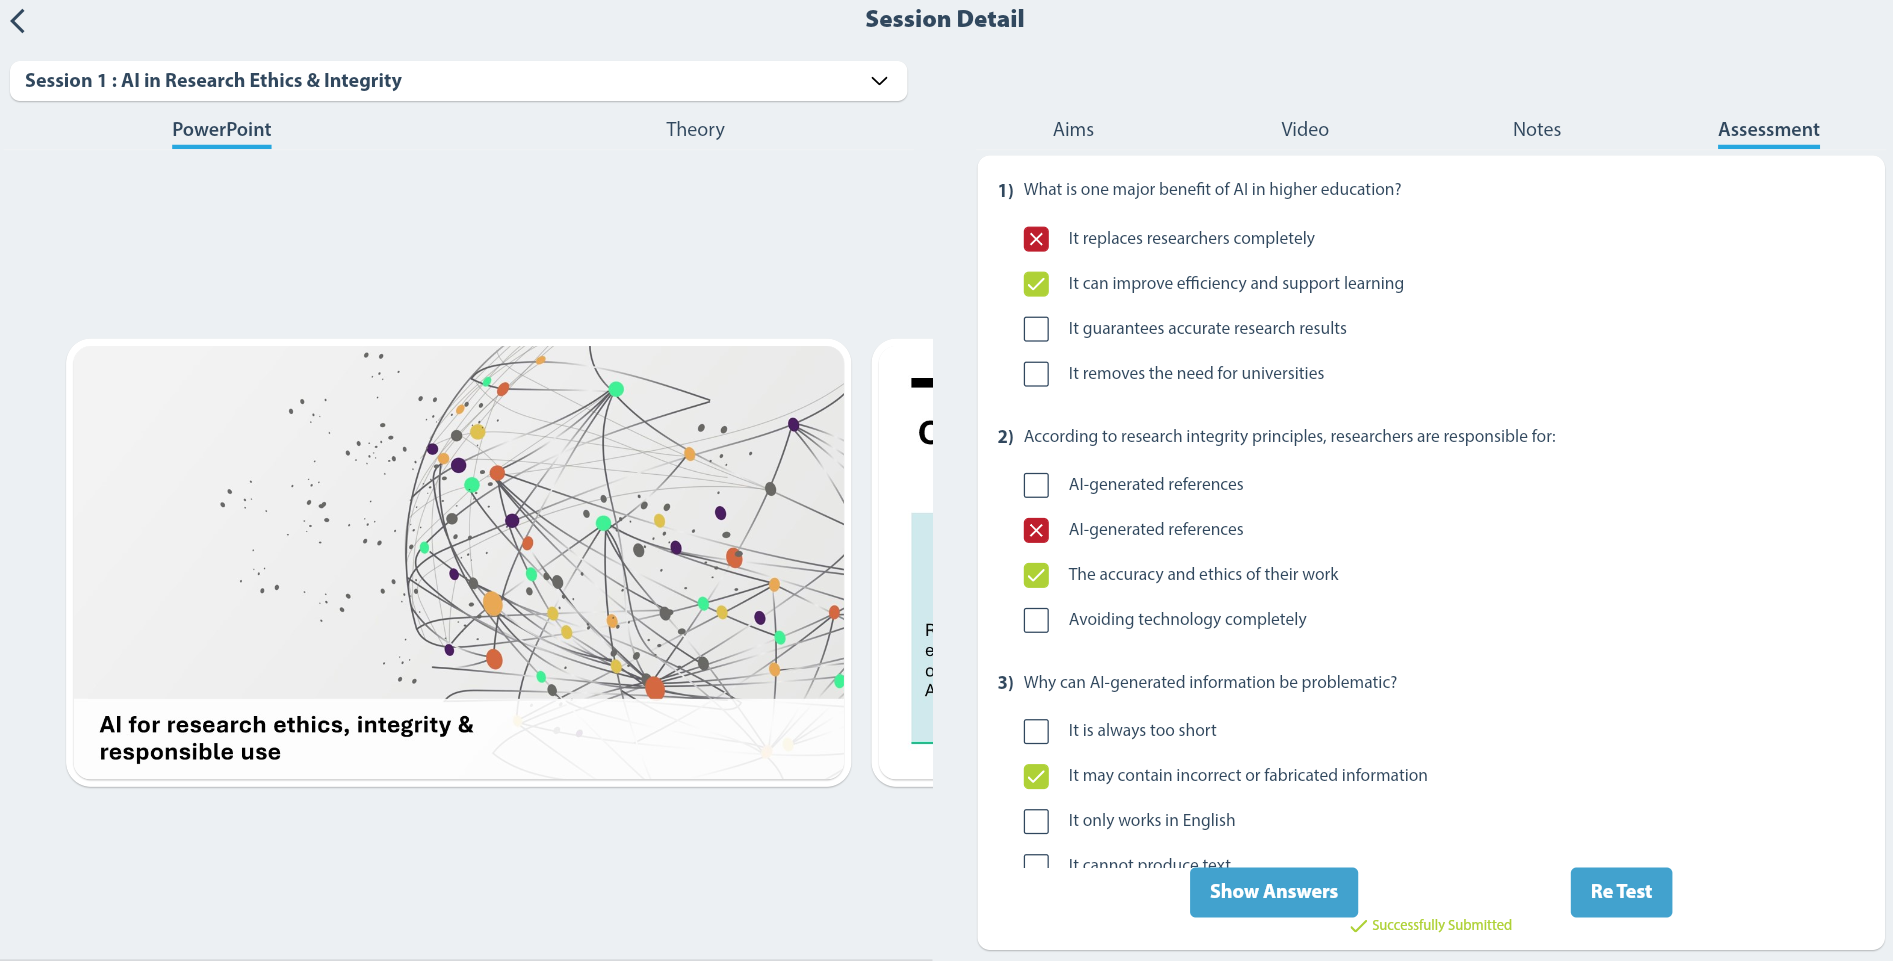1893x961 pixels.
Task: Click the Show Answers button
Action: click(1274, 892)
